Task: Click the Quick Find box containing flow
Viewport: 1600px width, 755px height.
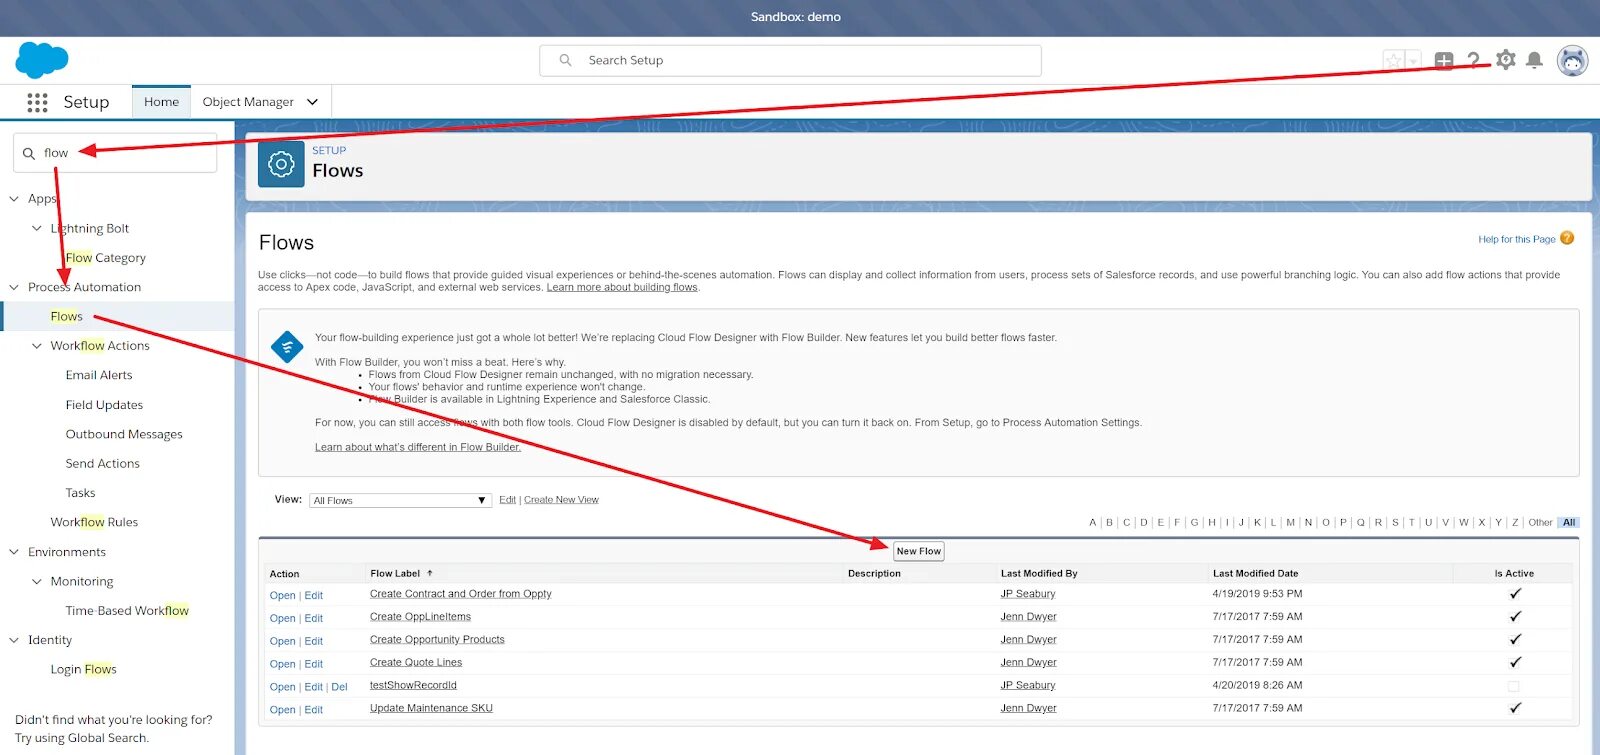Action: click(x=115, y=153)
